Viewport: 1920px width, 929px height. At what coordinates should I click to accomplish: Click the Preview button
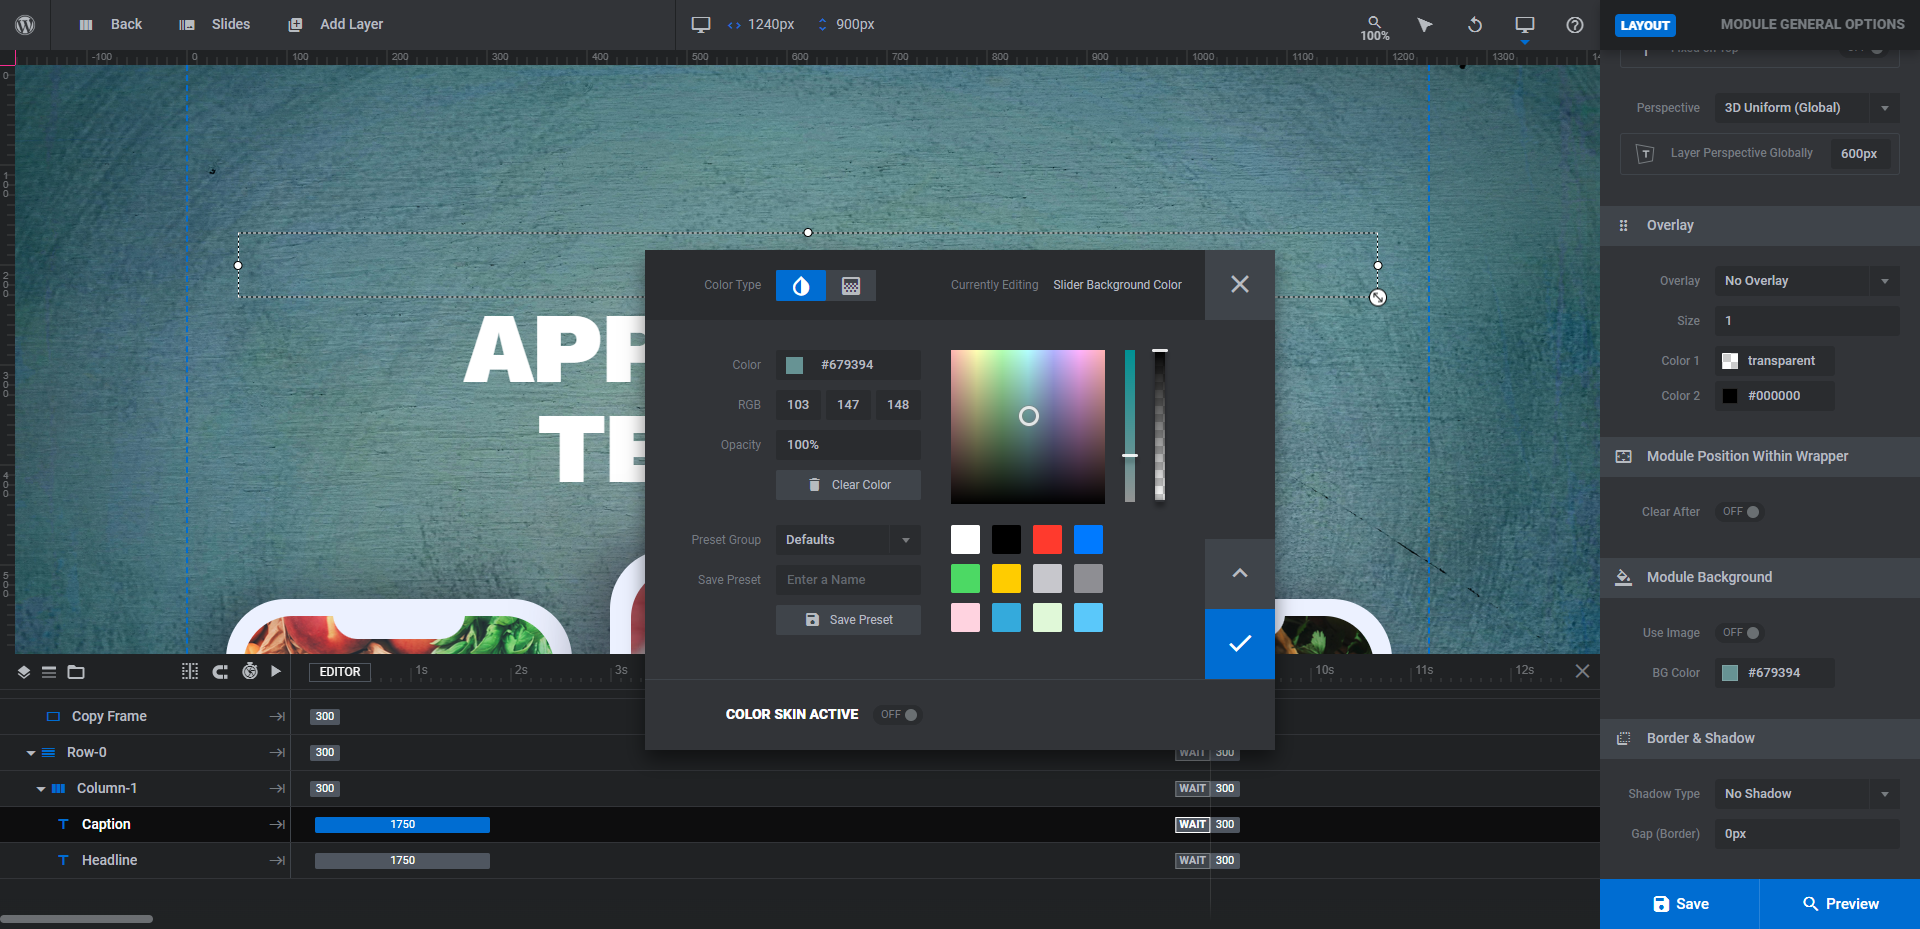coord(1840,904)
